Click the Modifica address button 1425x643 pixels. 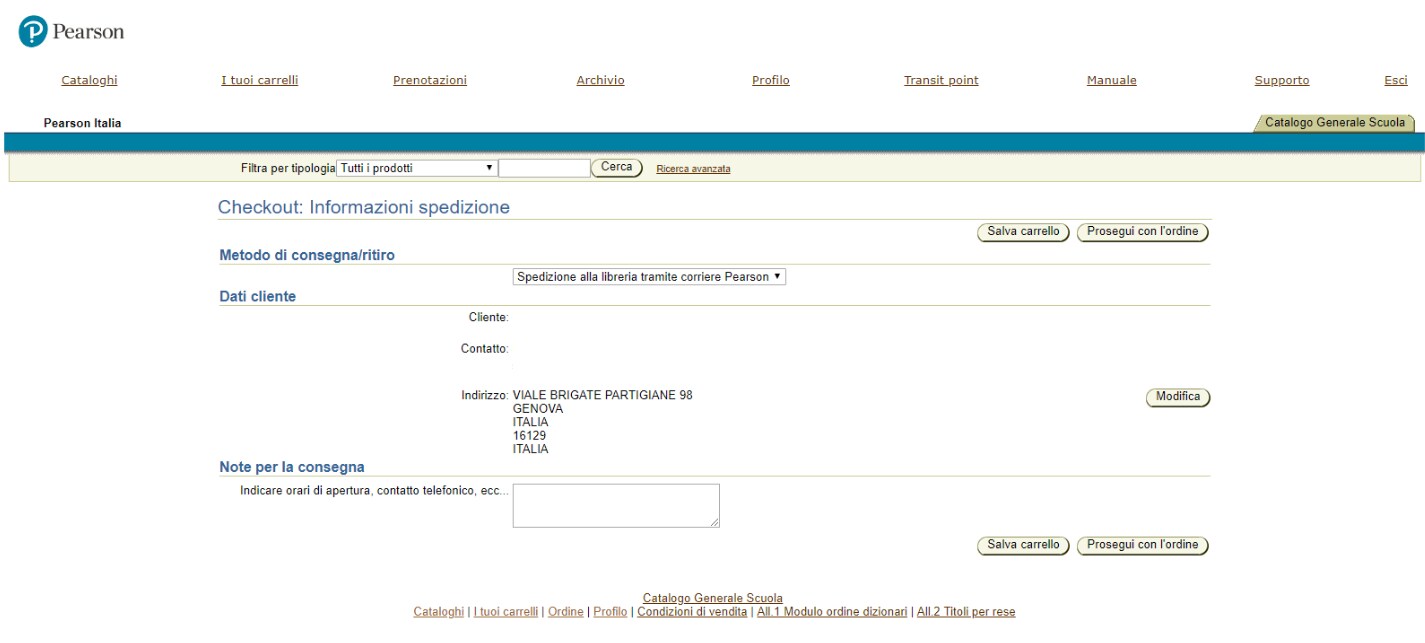click(1177, 397)
